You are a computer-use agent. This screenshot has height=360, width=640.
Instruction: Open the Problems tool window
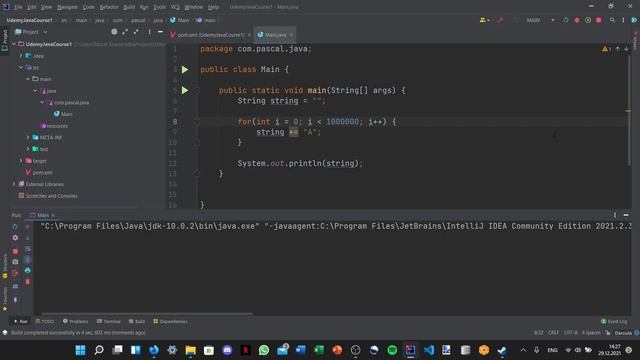pos(76,322)
